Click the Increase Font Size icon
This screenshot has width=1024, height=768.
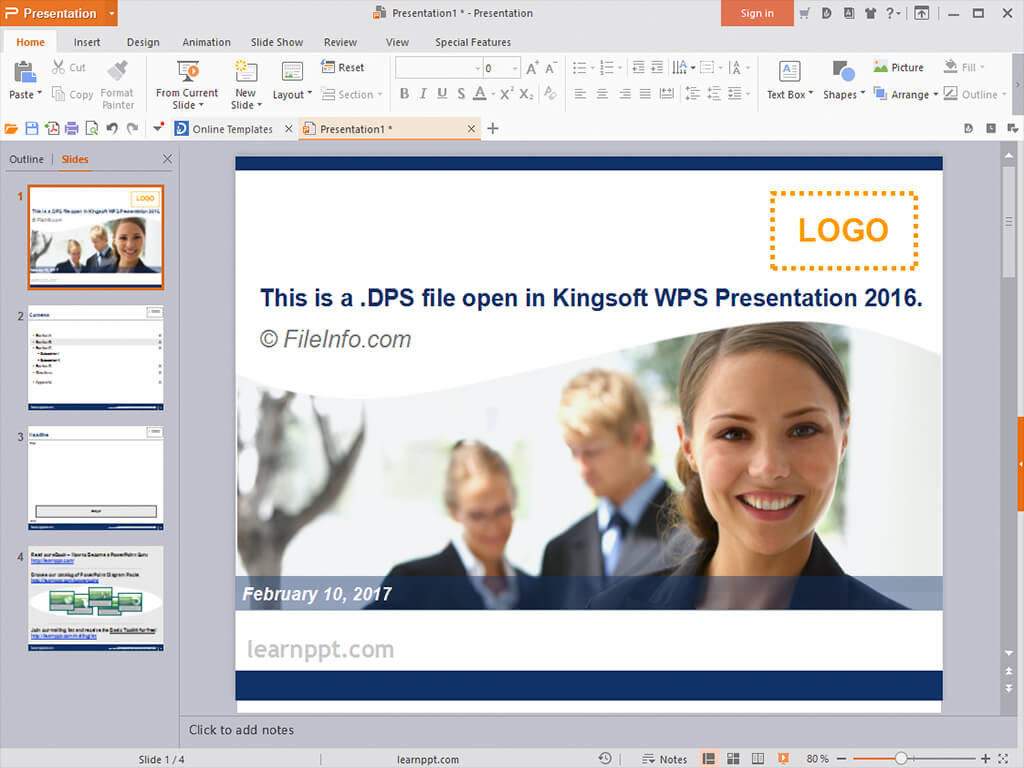(x=532, y=68)
